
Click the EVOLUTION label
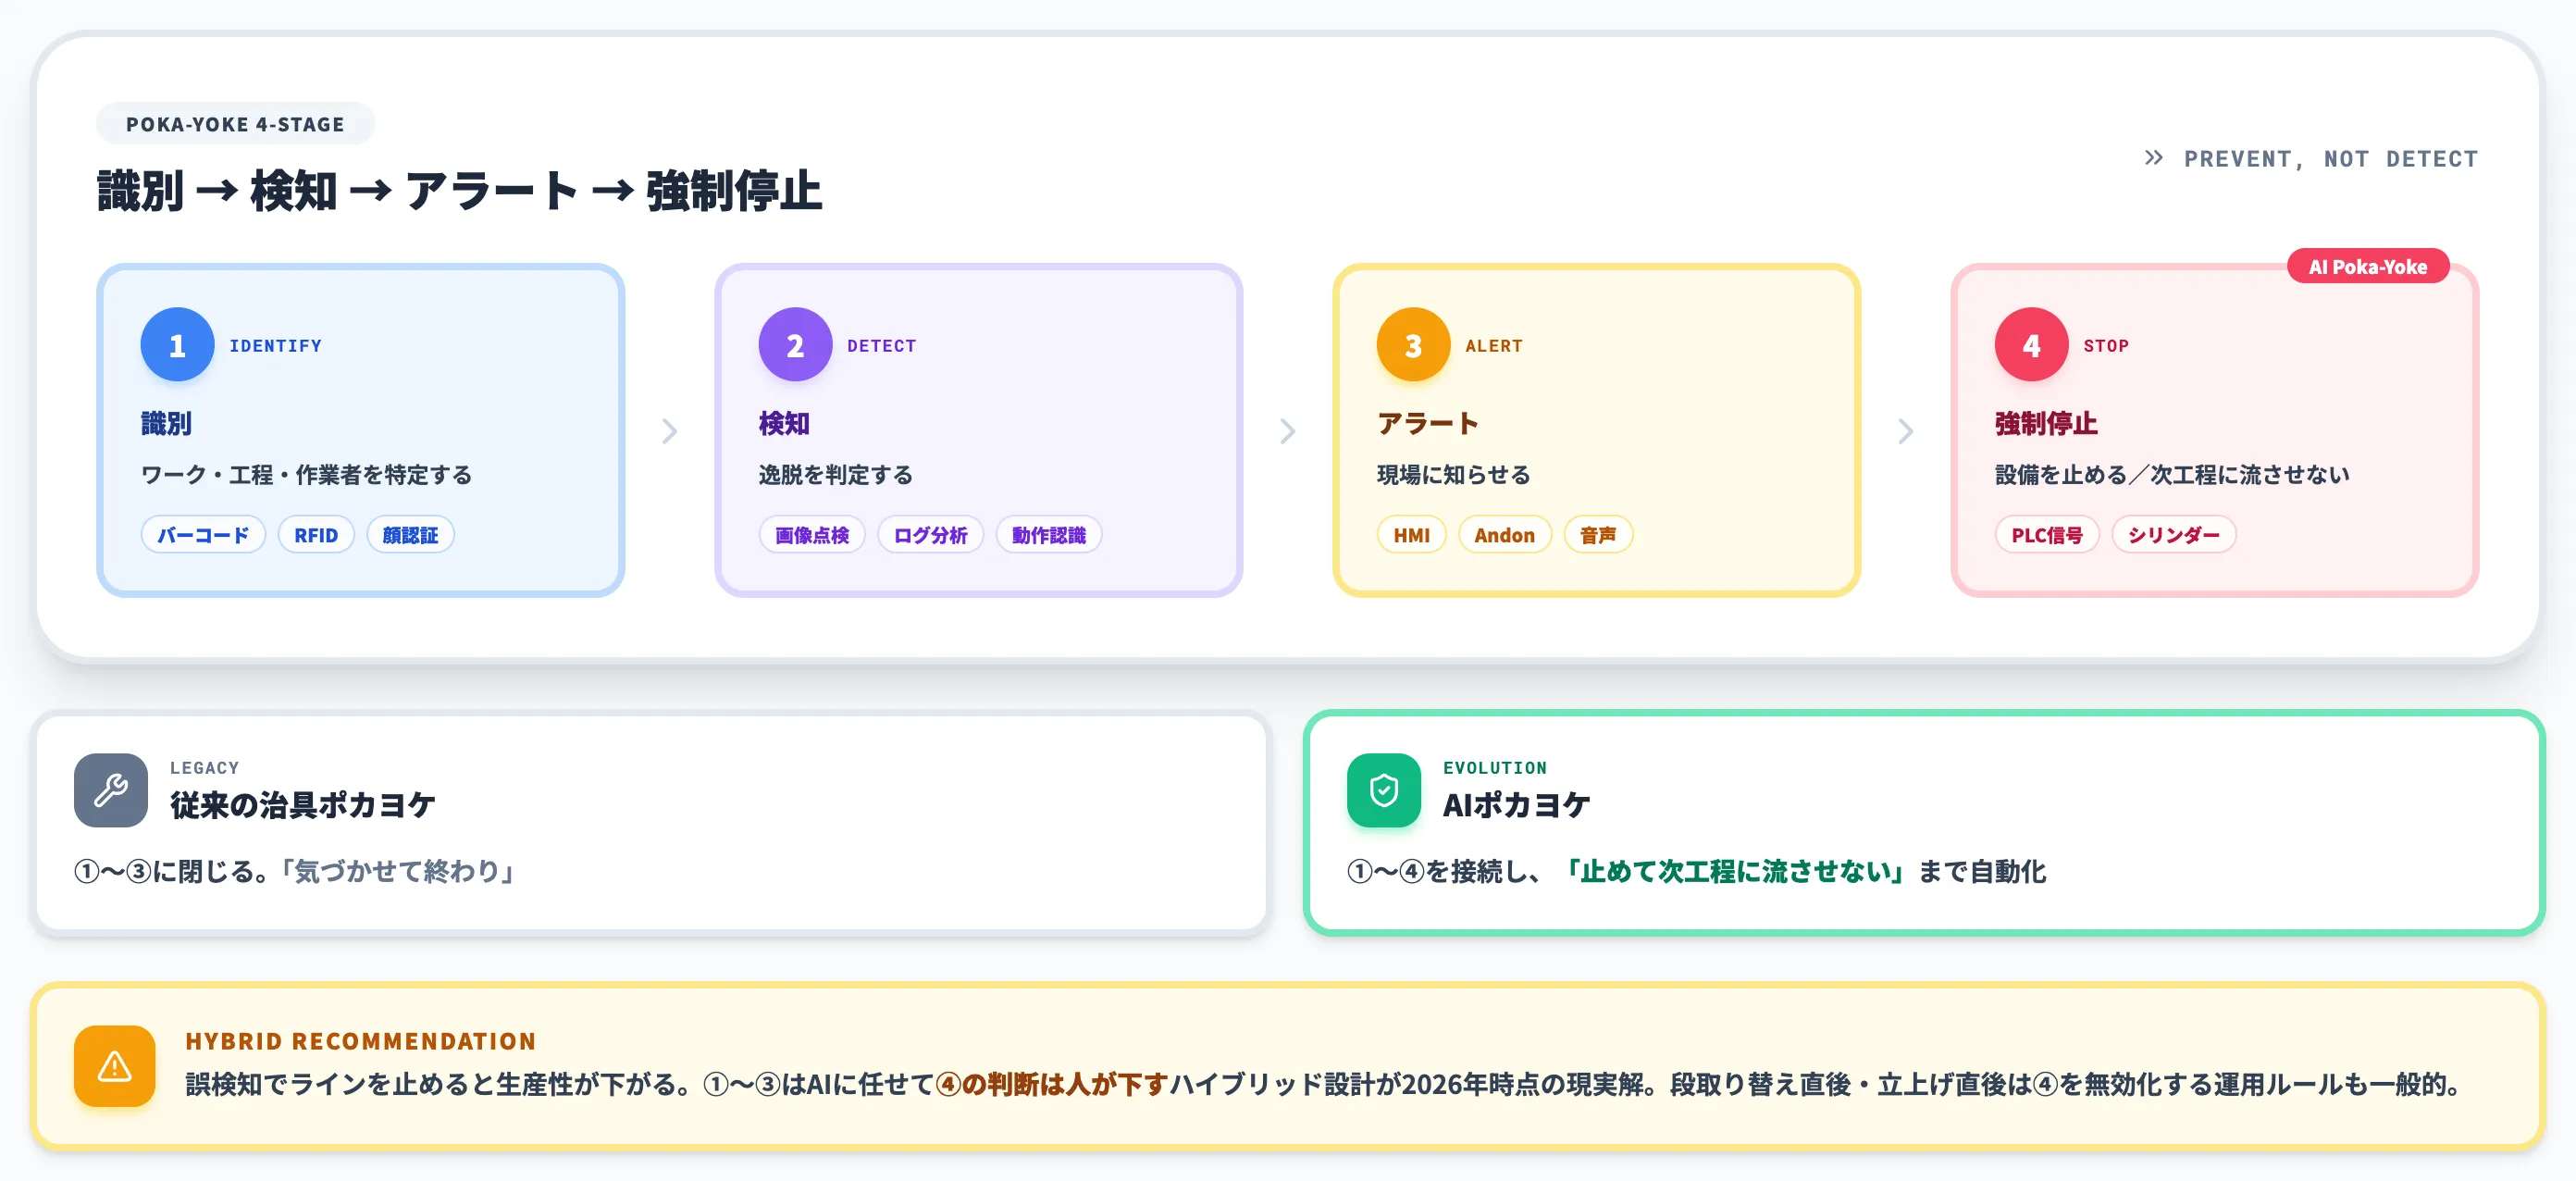(1494, 768)
